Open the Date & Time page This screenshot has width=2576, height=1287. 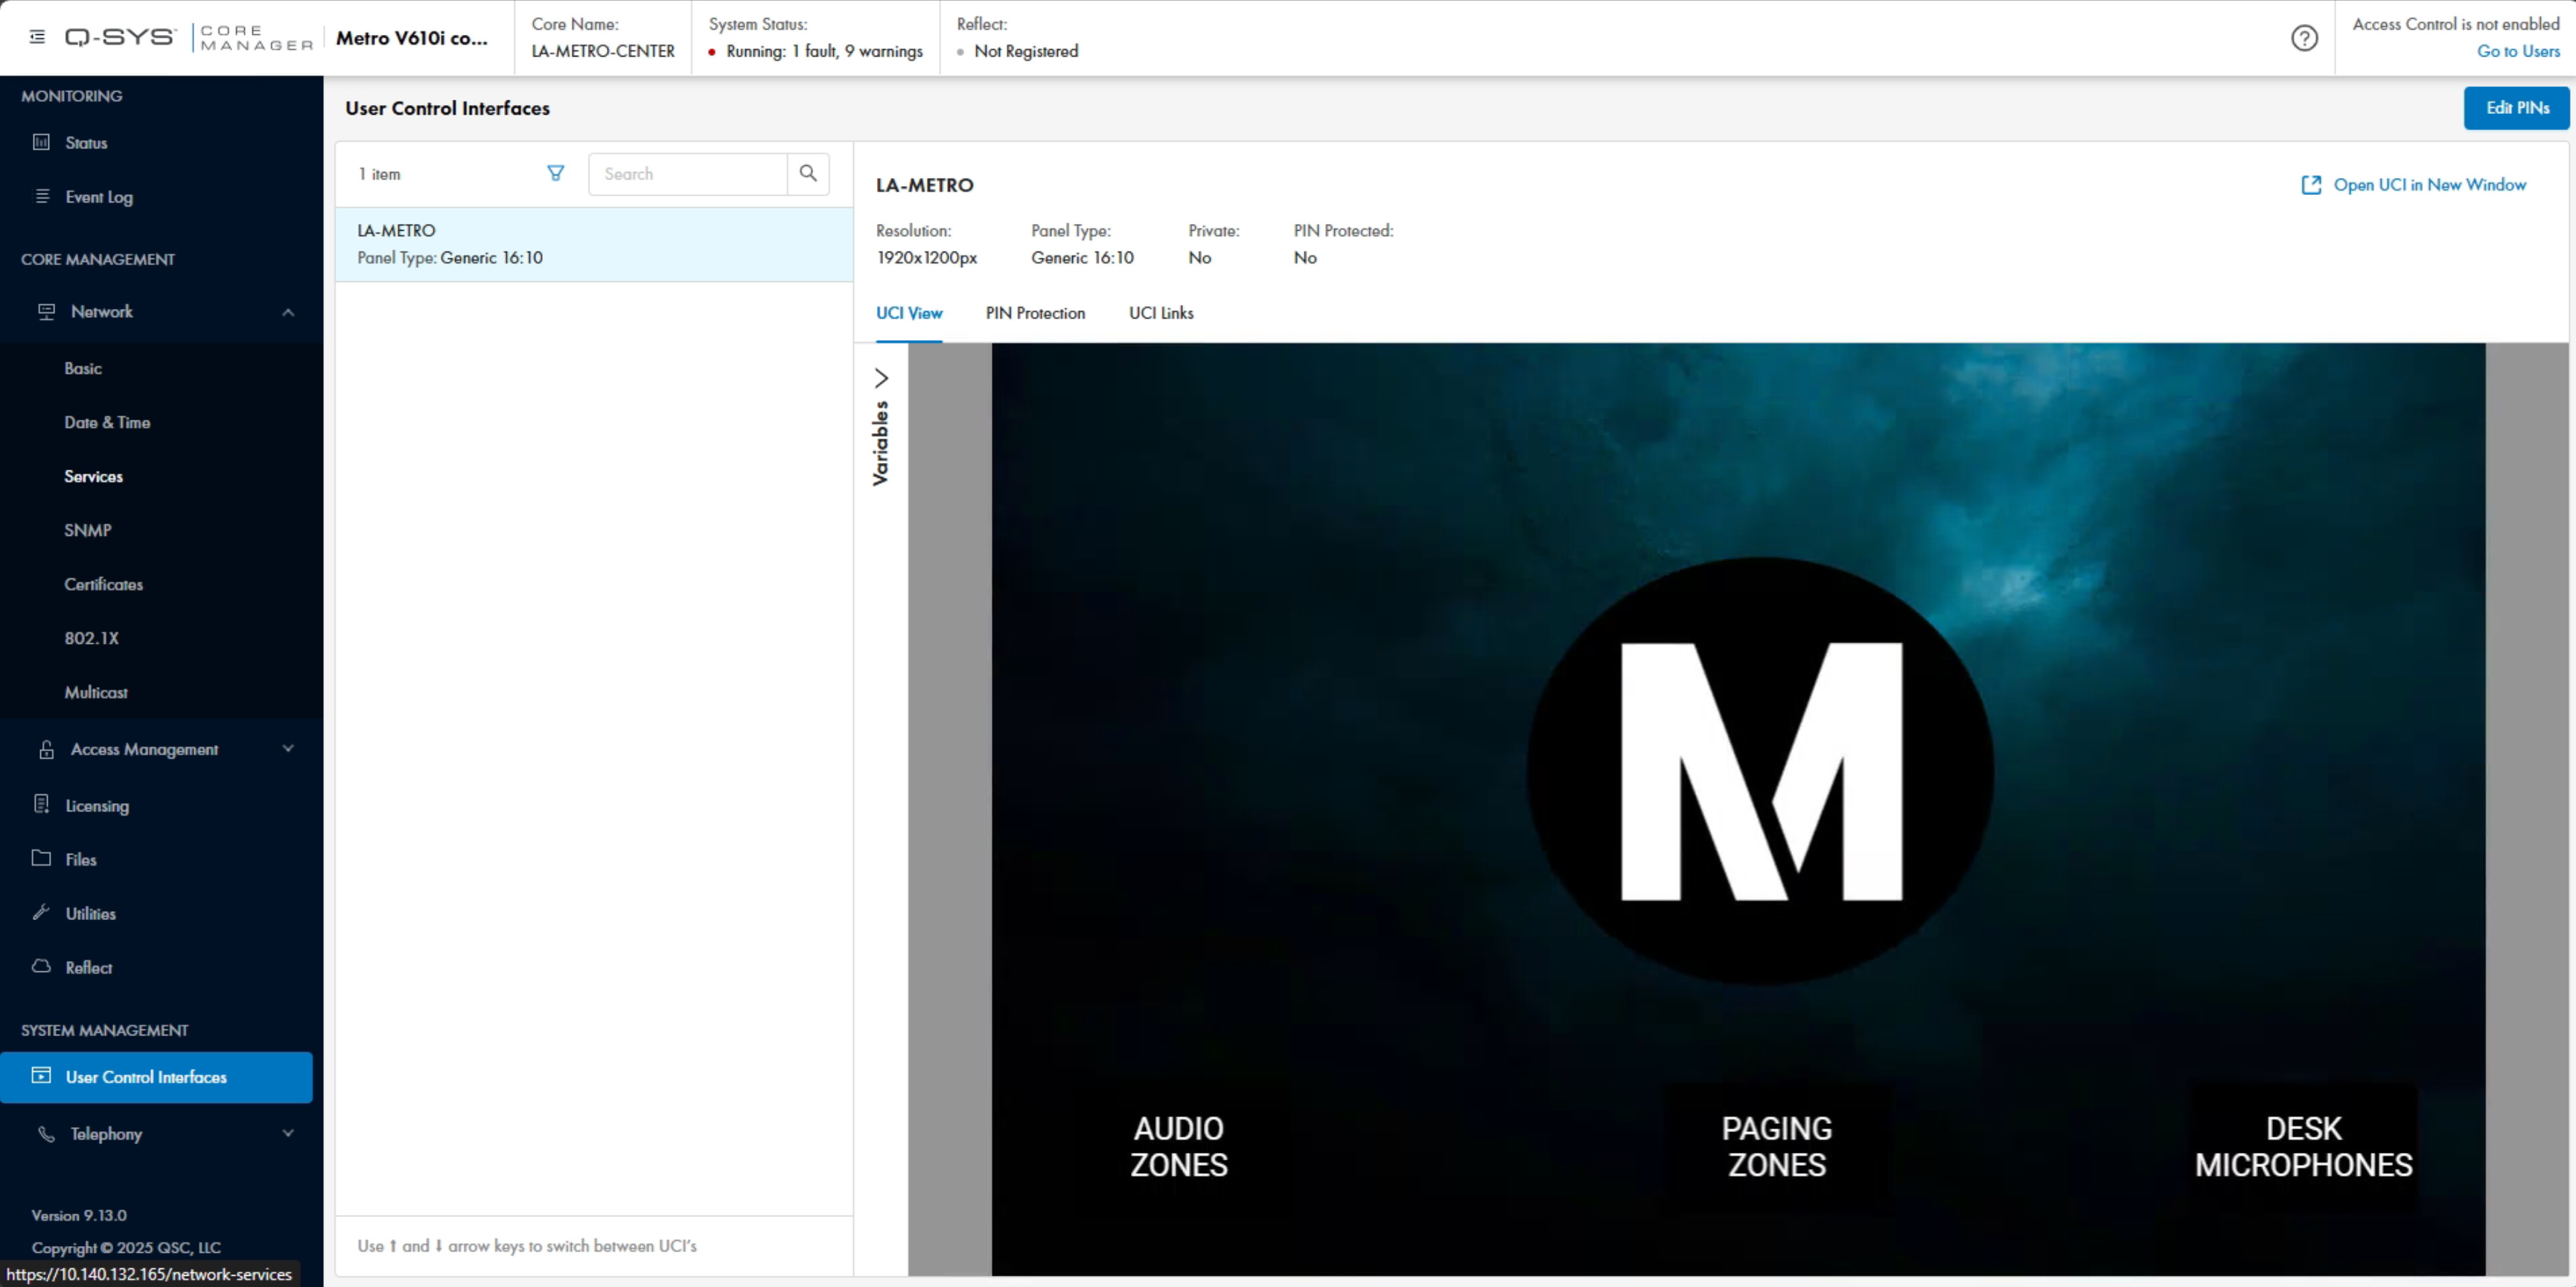click(x=107, y=422)
